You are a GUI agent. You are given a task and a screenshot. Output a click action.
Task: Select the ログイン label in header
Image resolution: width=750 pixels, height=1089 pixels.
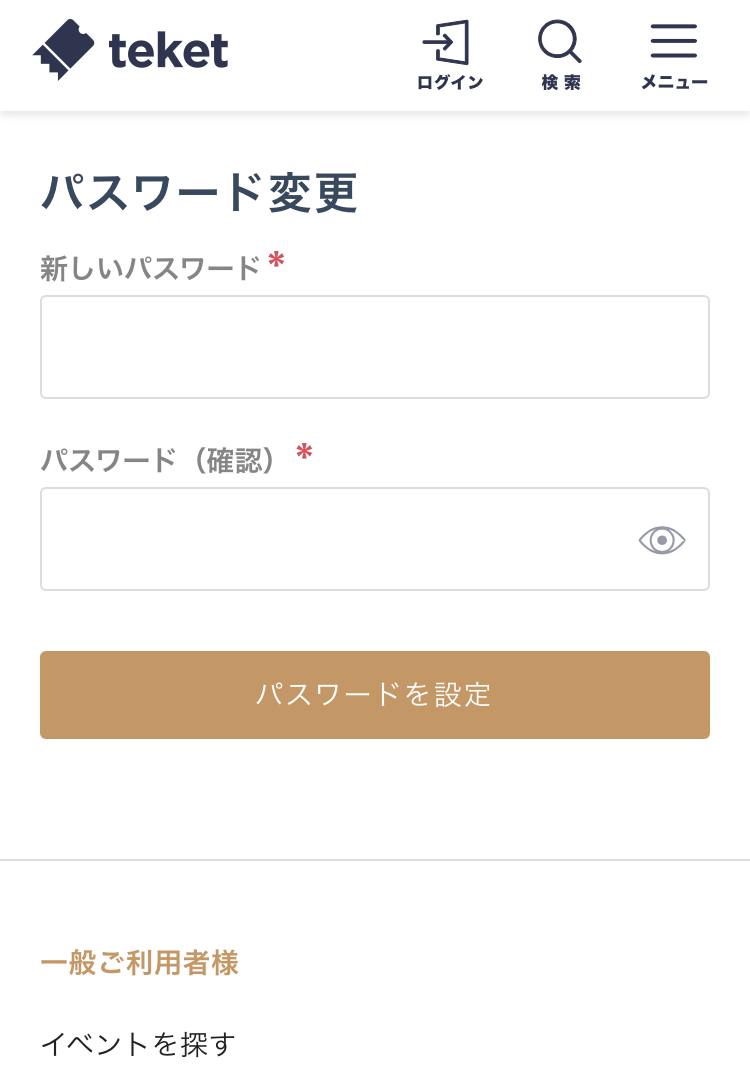pos(449,82)
